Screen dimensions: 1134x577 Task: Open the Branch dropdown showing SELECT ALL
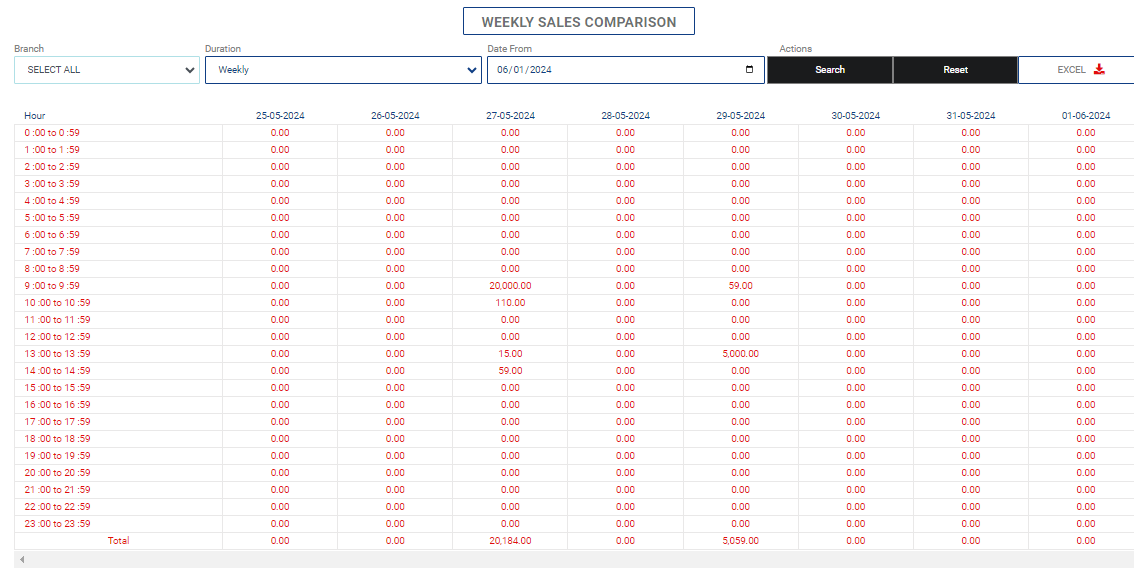pos(103,69)
